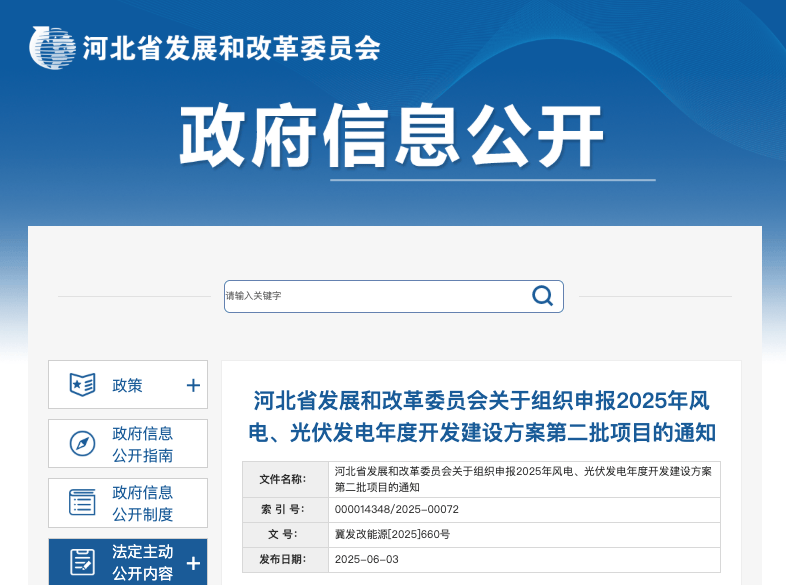Click the blue article title heading
The height and width of the screenshot is (585, 786).
point(482,417)
